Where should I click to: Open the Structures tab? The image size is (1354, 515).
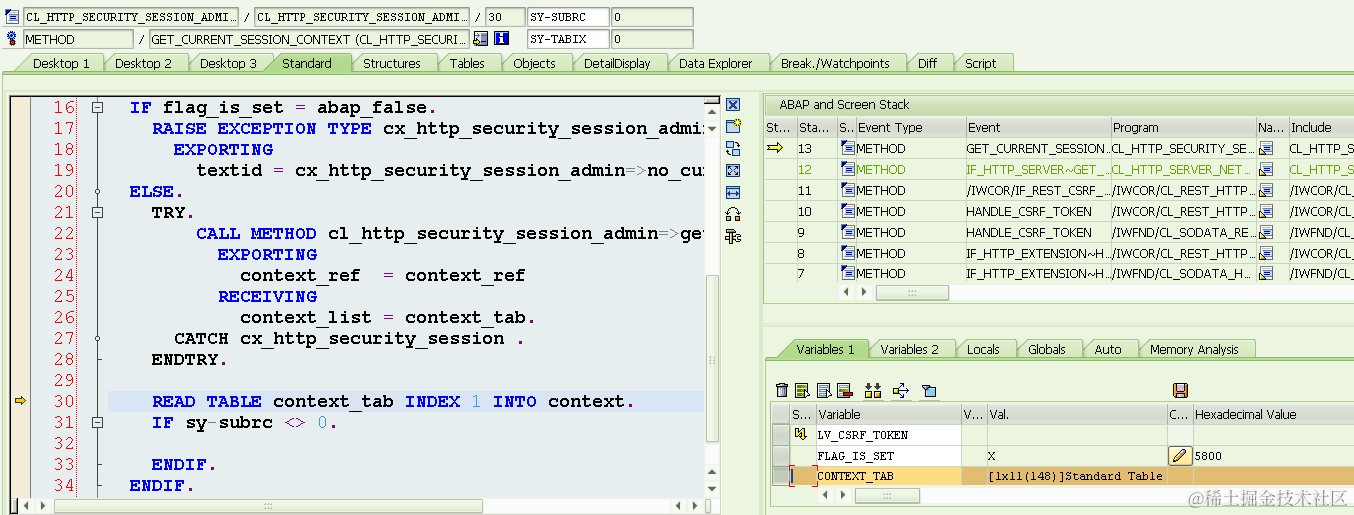[391, 63]
